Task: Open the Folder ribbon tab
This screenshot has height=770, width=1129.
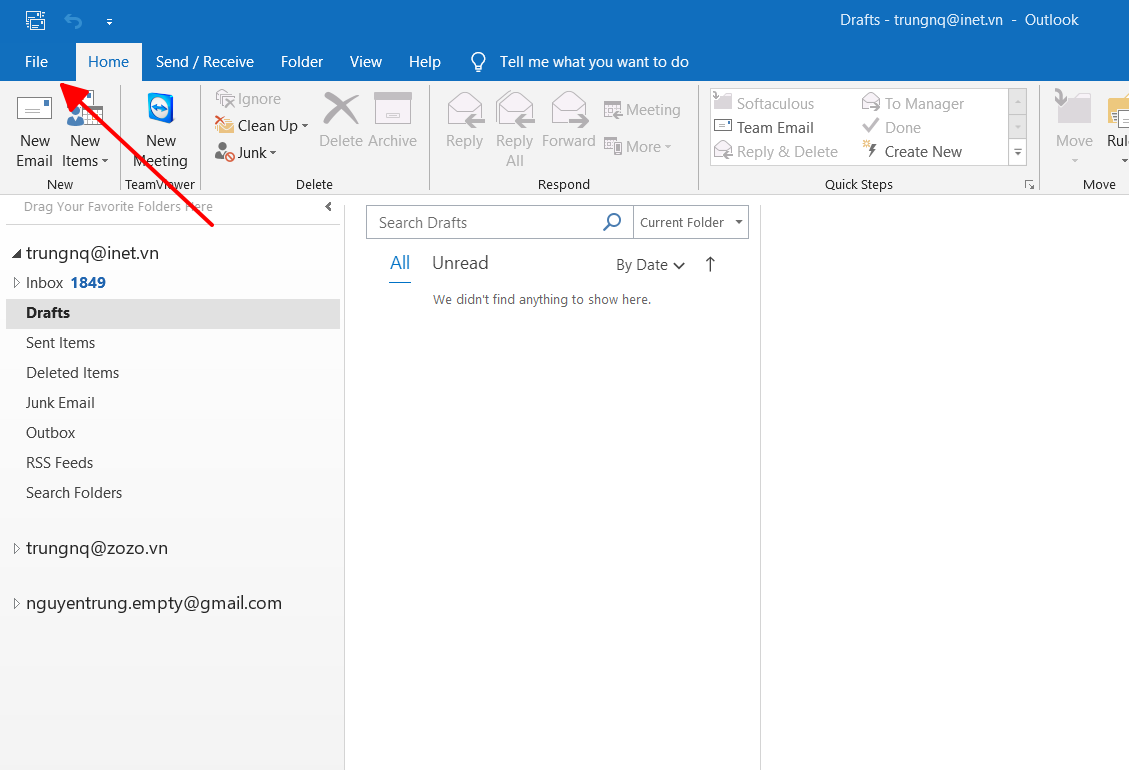Action: click(x=302, y=62)
